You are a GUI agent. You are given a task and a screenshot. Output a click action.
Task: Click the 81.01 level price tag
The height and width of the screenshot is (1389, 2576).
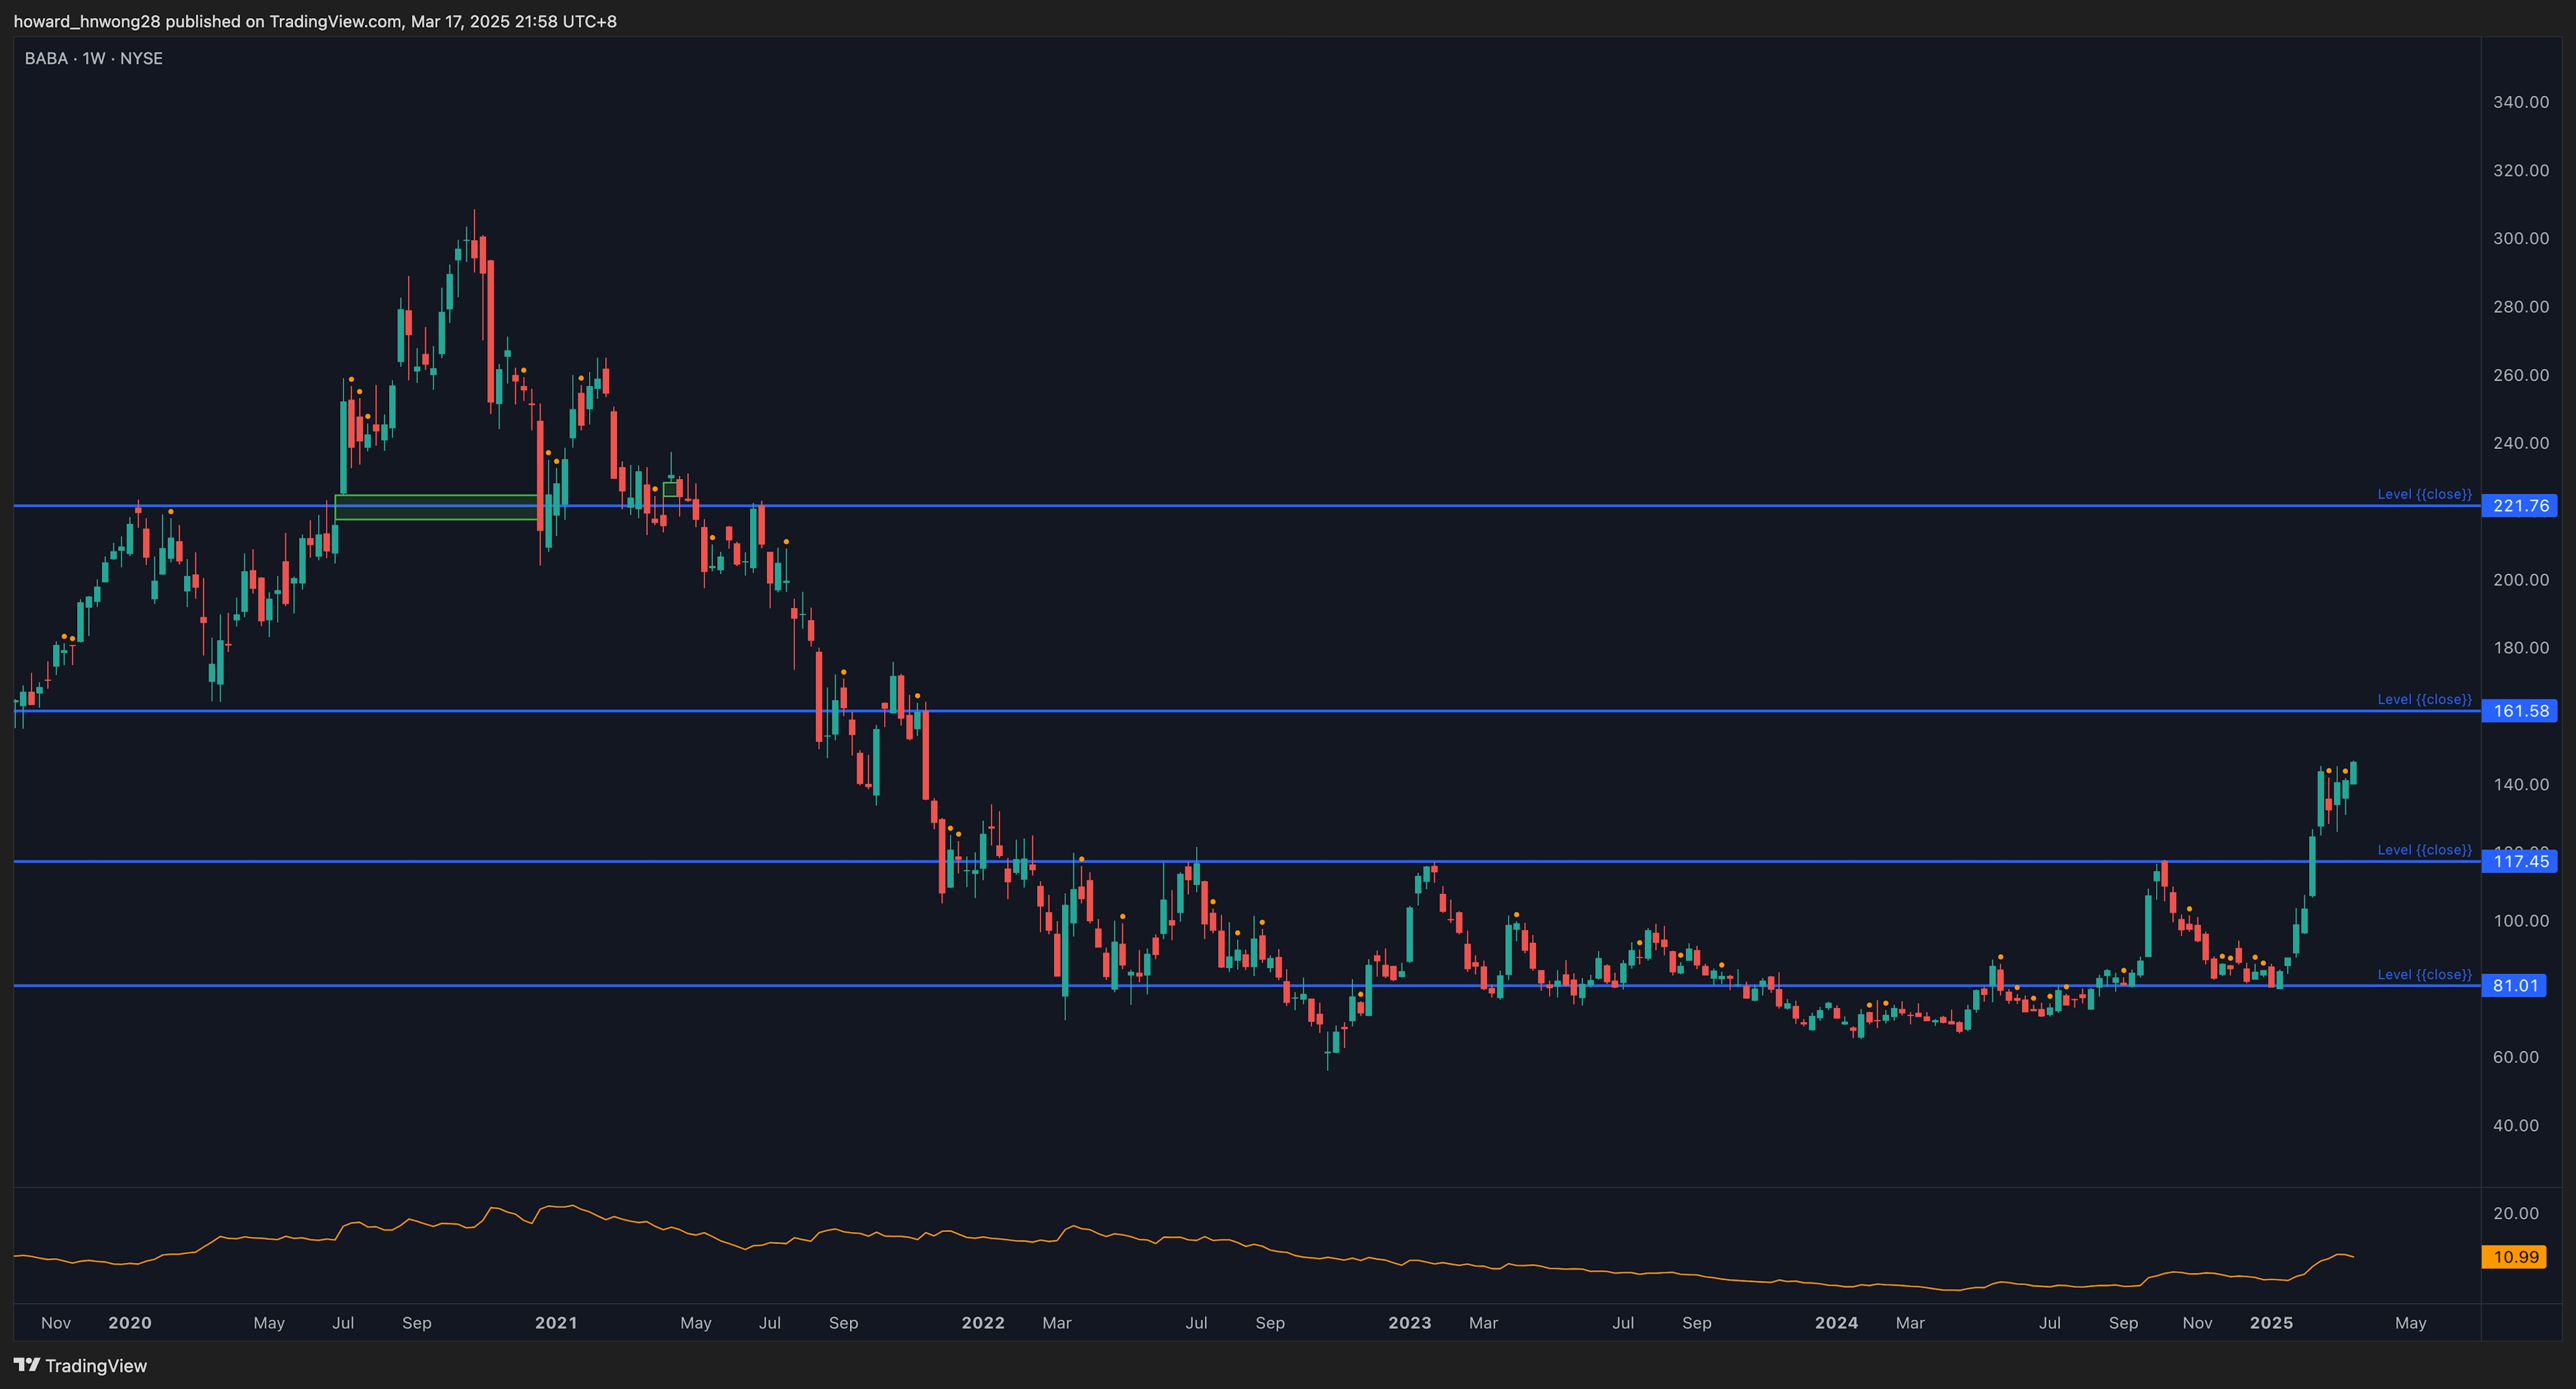click(x=2514, y=986)
